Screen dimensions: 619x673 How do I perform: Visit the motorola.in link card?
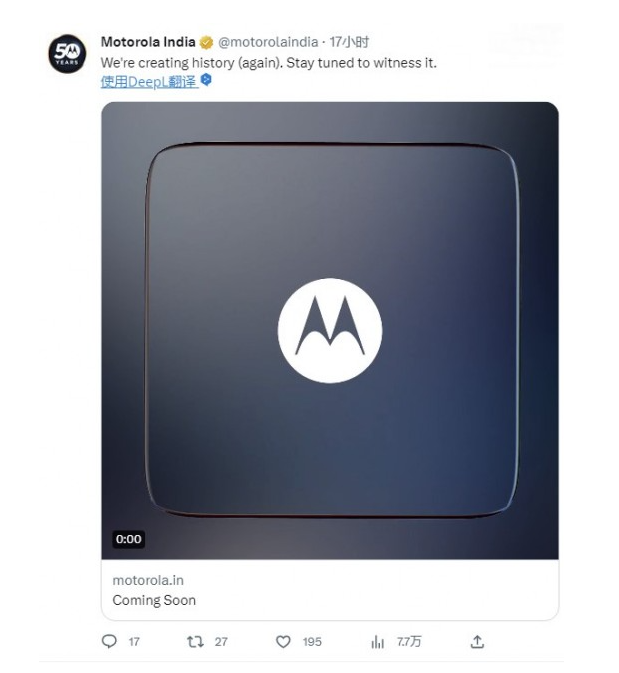[x=148, y=580]
